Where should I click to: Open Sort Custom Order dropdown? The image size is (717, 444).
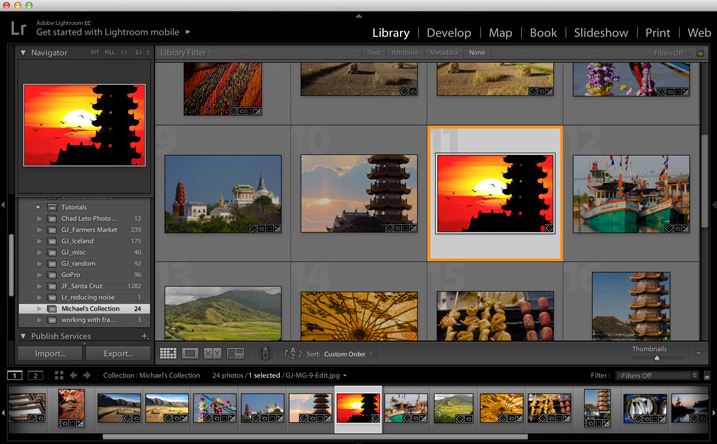(348, 354)
